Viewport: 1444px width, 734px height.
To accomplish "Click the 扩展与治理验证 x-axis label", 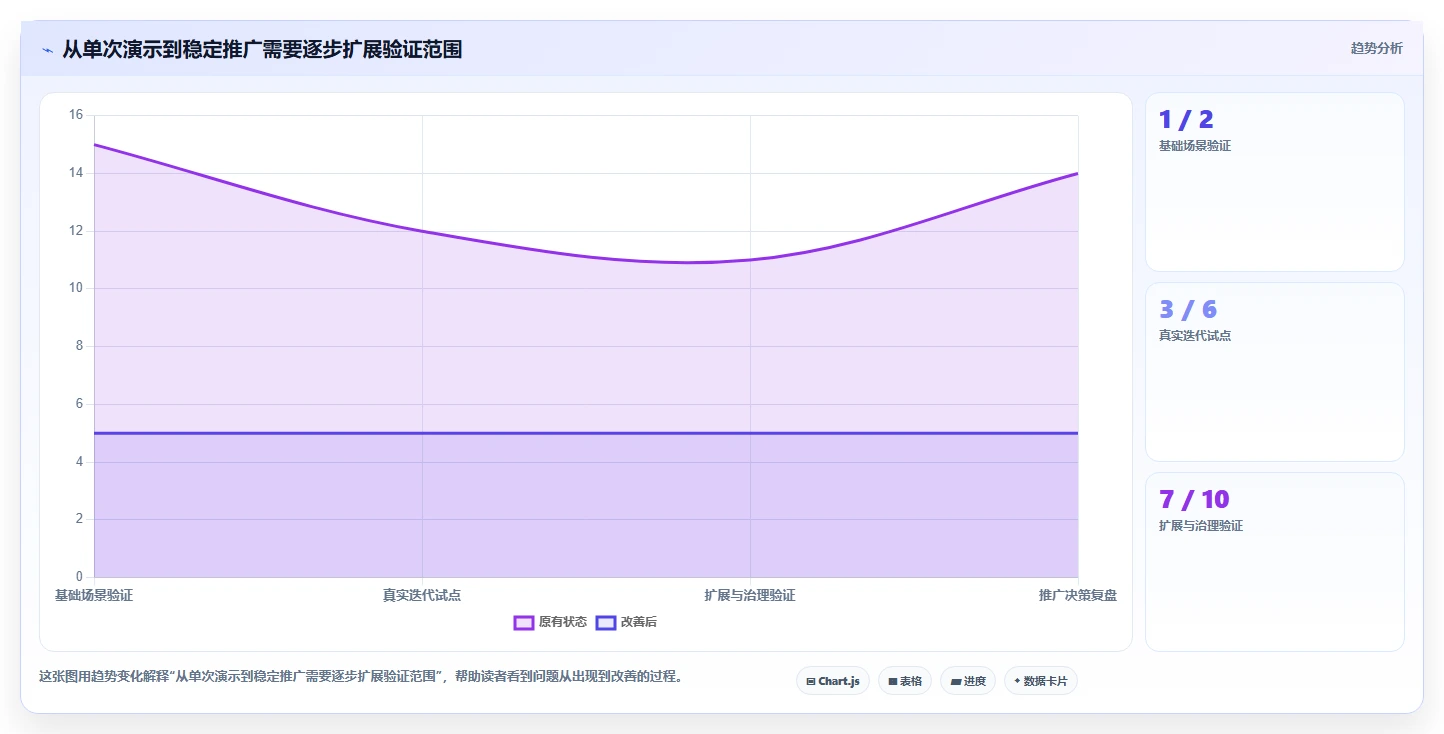I will point(750,595).
